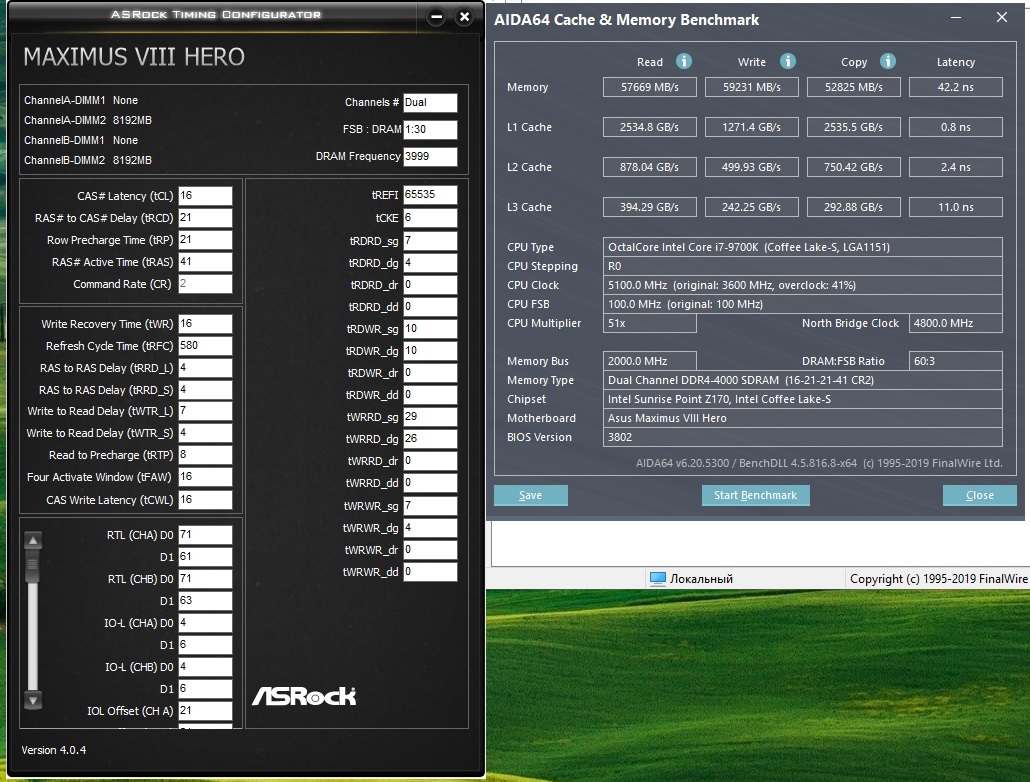1030x782 pixels.
Task: Close AIDA64 benchmark with the X icon
Action: coord(1002,17)
